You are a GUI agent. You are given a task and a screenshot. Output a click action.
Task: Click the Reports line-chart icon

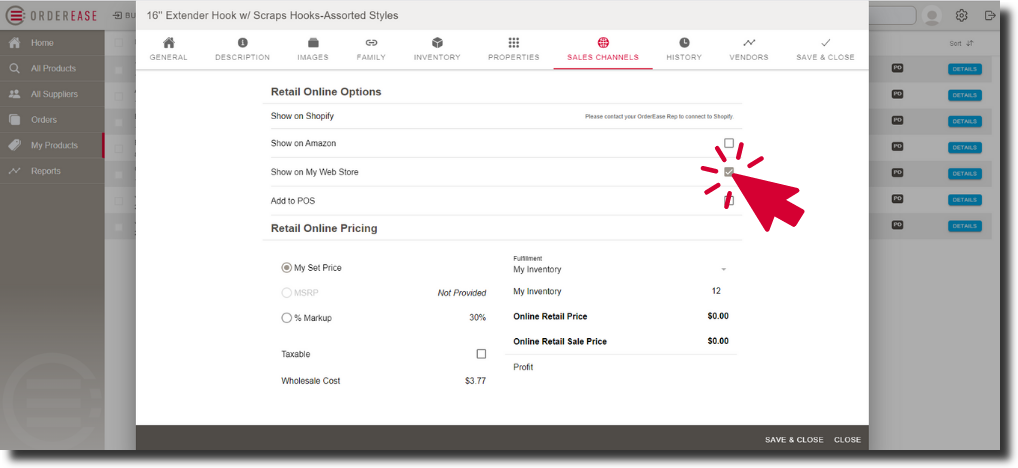click(x=14, y=171)
